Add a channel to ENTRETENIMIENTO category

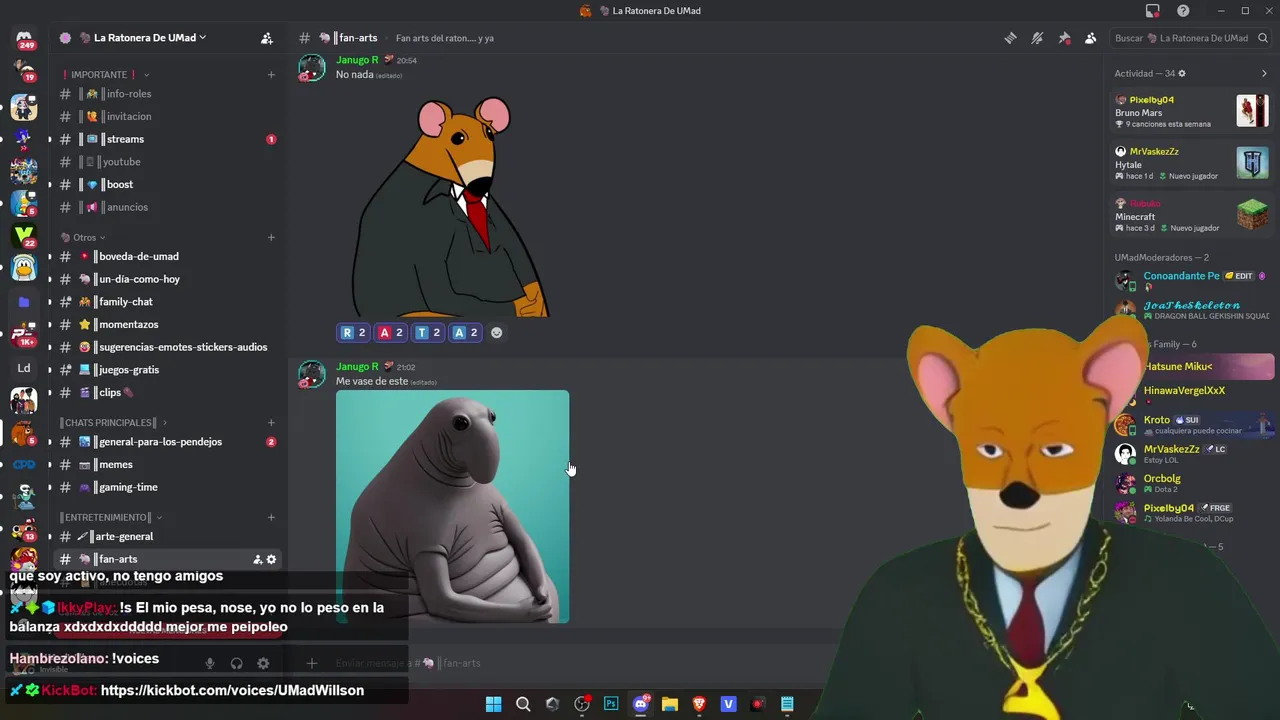271,518
